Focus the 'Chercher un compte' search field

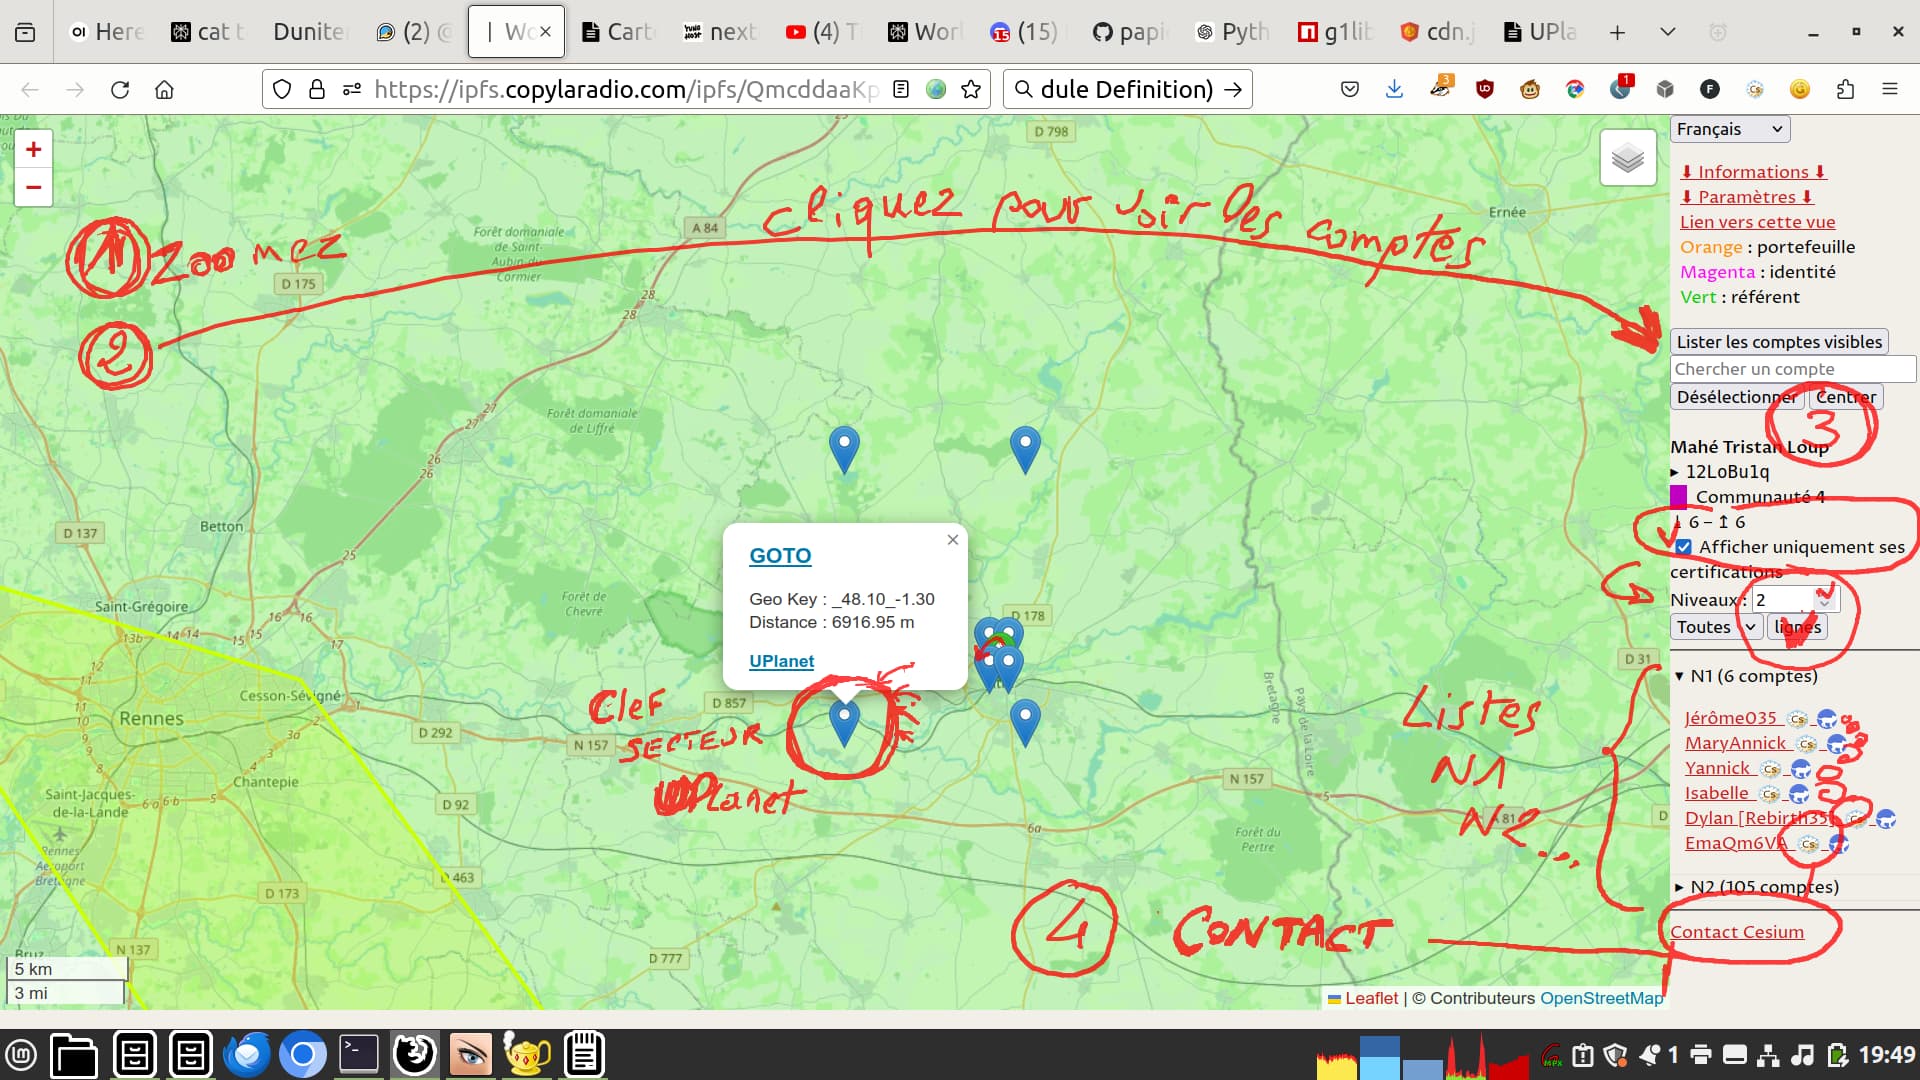pyautogui.click(x=1793, y=369)
